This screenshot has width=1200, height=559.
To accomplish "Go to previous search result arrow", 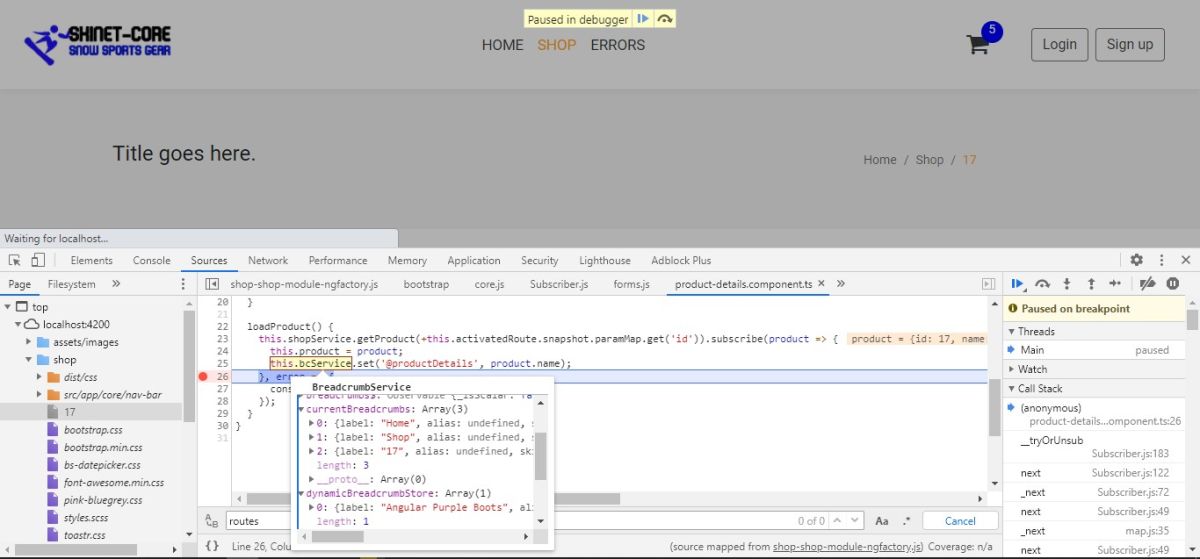I will [839, 520].
